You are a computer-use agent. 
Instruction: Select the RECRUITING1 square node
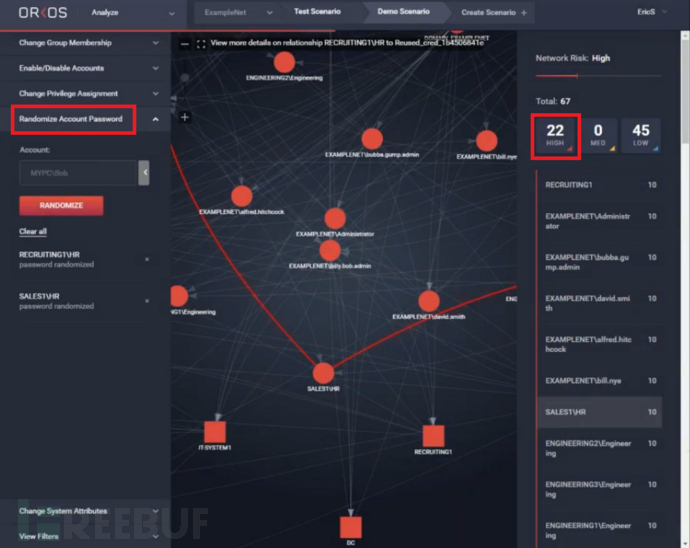(x=433, y=436)
